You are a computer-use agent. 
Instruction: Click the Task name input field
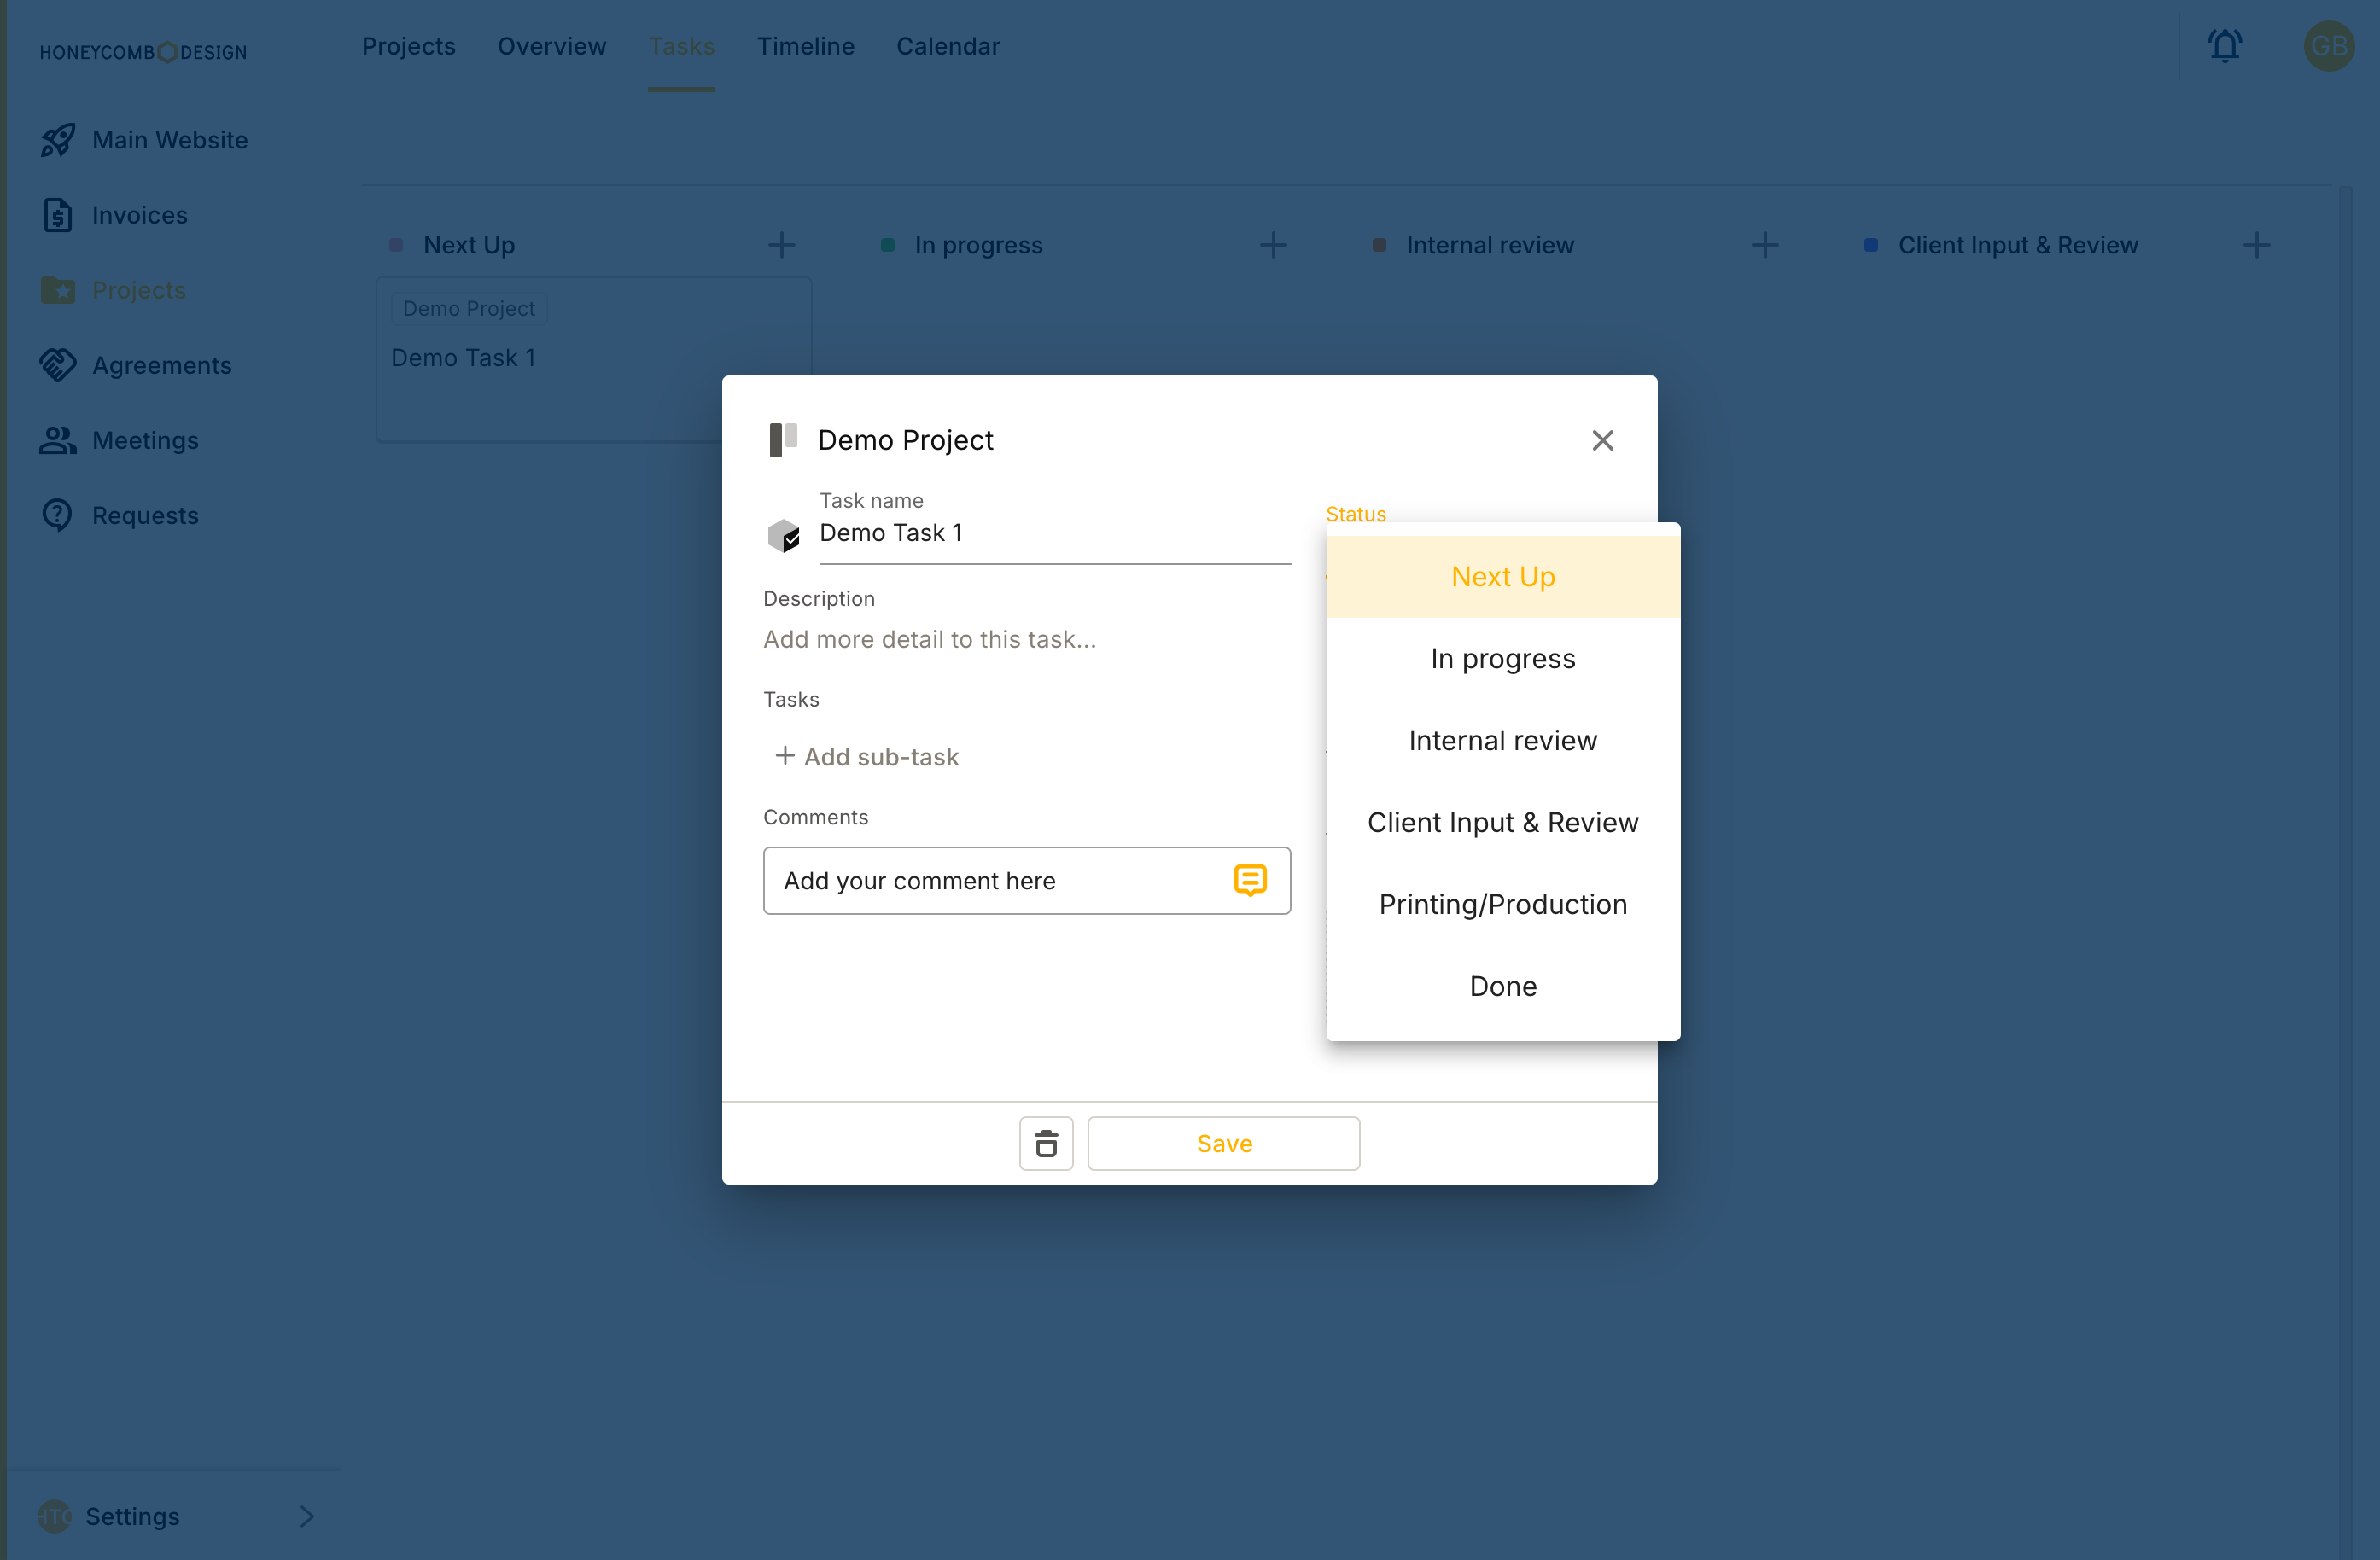click(1055, 533)
